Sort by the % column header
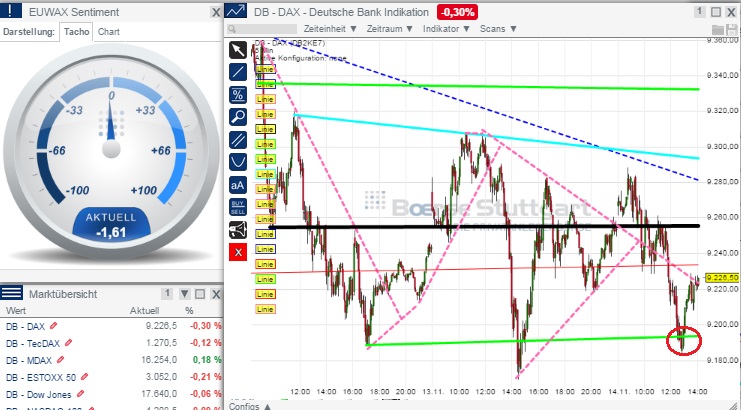This screenshot has width=741, height=410. point(189,311)
